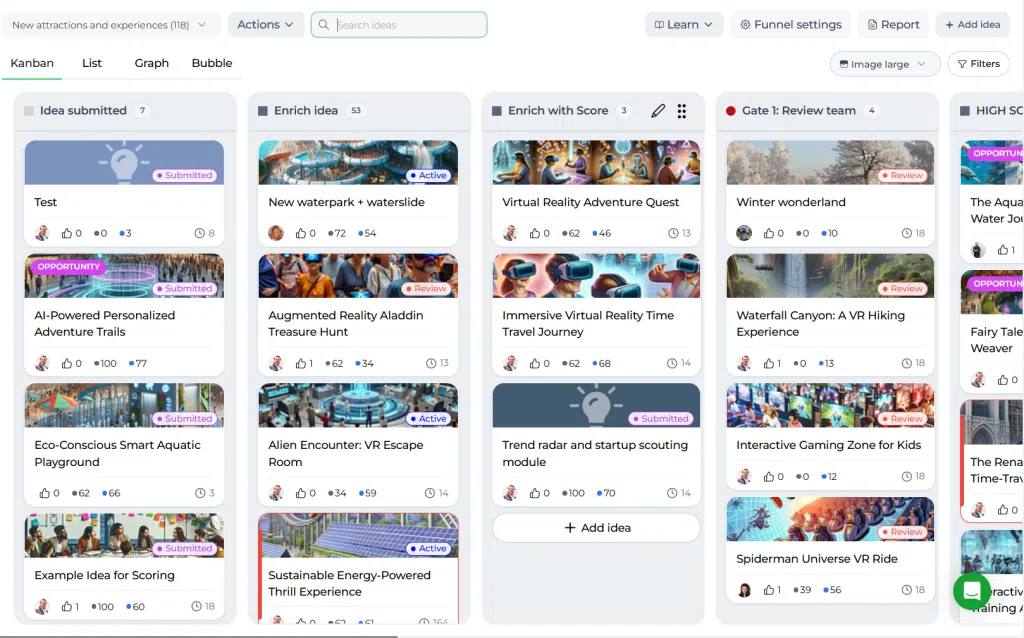Open Funnel settings
The width and height of the screenshot is (1024, 638).
pos(791,25)
